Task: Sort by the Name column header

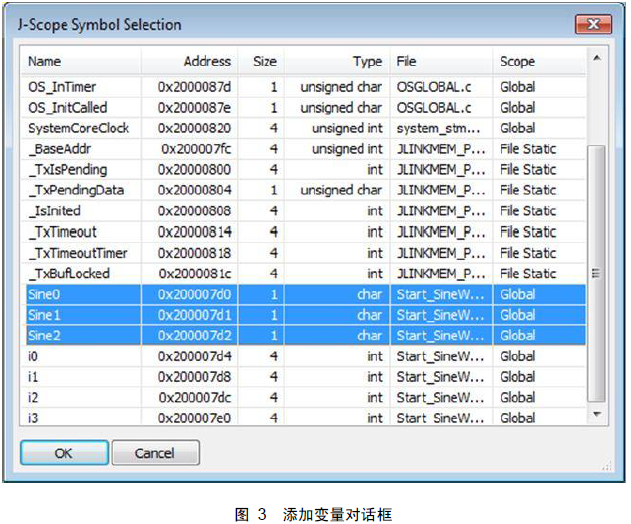Action: click(81, 61)
